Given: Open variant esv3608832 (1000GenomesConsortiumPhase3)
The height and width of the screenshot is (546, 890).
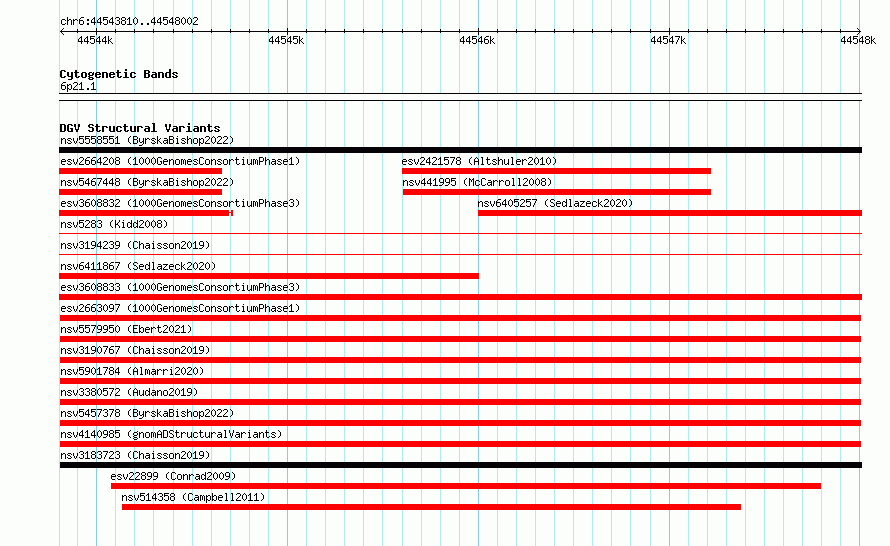Looking at the screenshot, I should pos(180,203).
